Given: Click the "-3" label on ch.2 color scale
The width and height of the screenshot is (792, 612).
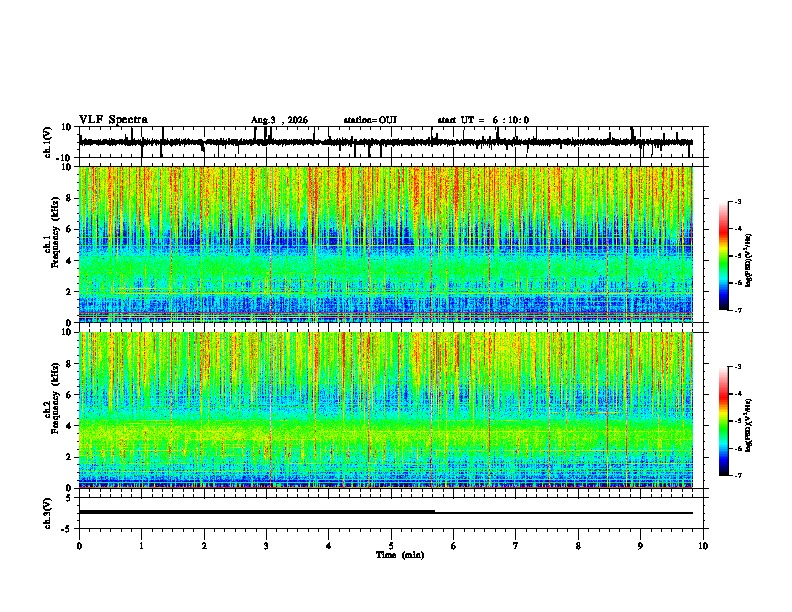Looking at the screenshot, I should (x=738, y=367).
